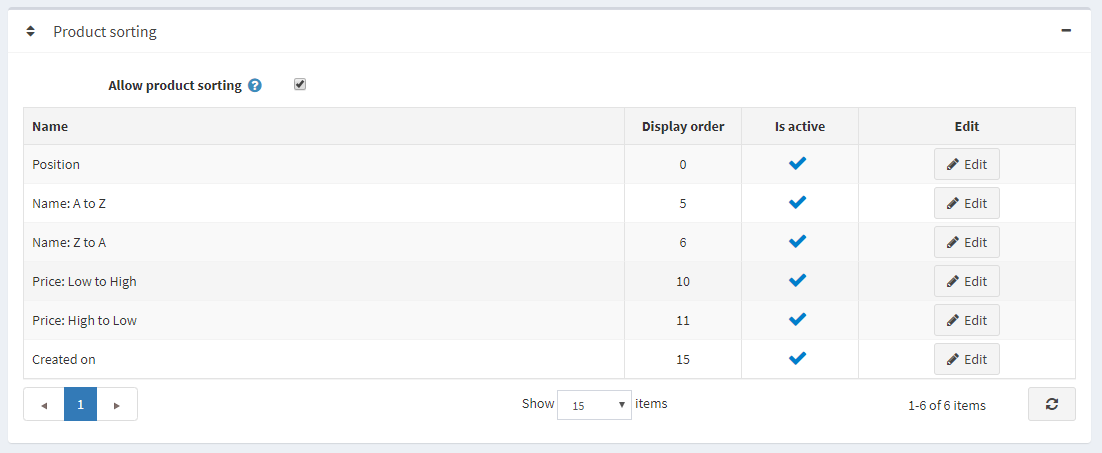Click the active checkmark for Position row
This screenshot has width=1102, height=453.
(x=797, y=164)
